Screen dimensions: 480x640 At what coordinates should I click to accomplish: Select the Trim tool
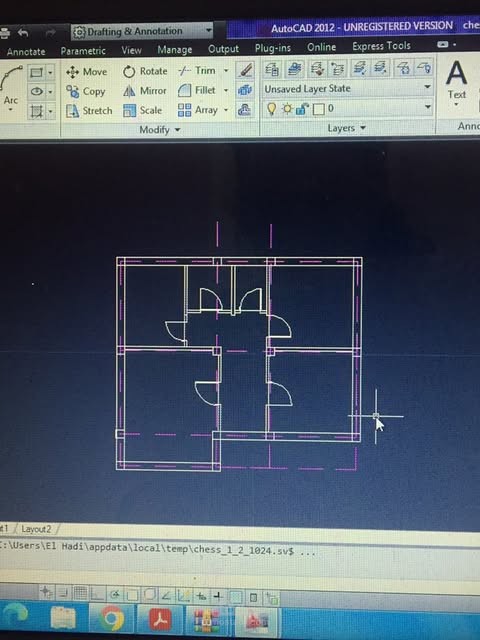coord(197,71)
